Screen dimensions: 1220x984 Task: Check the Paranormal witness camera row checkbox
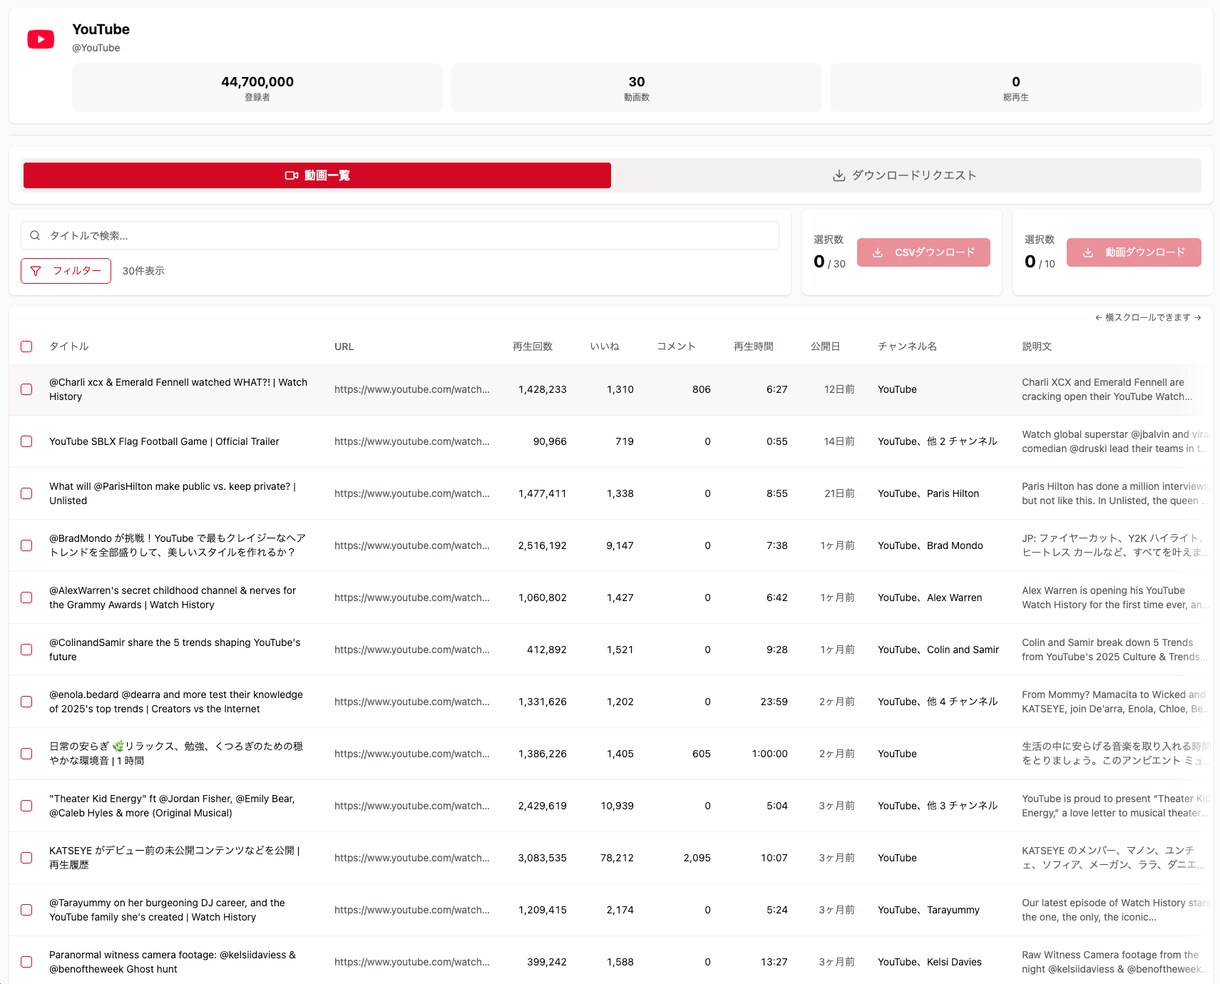point(27,962)
